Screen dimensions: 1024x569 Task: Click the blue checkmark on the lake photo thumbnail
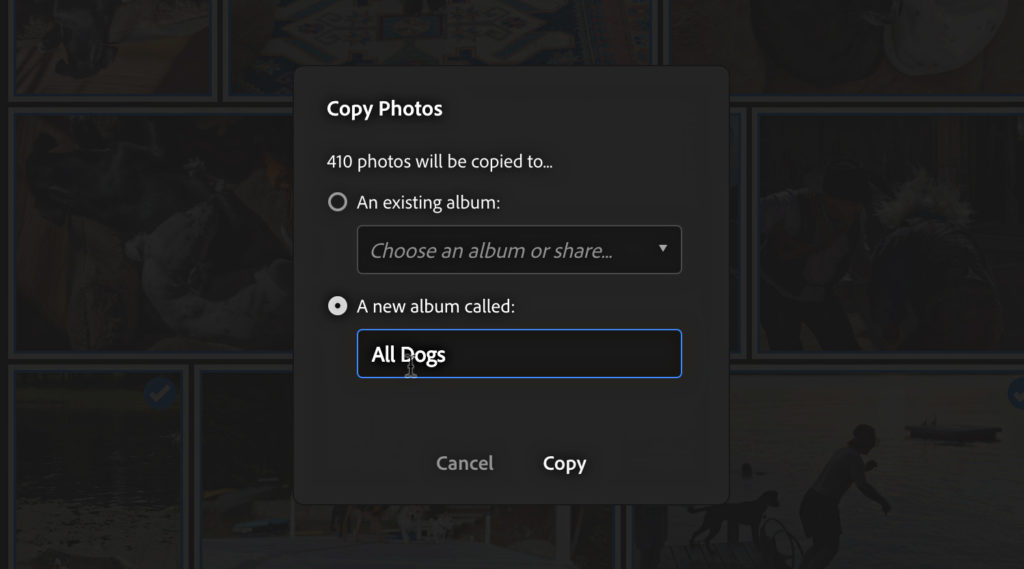tap(159, 393)
